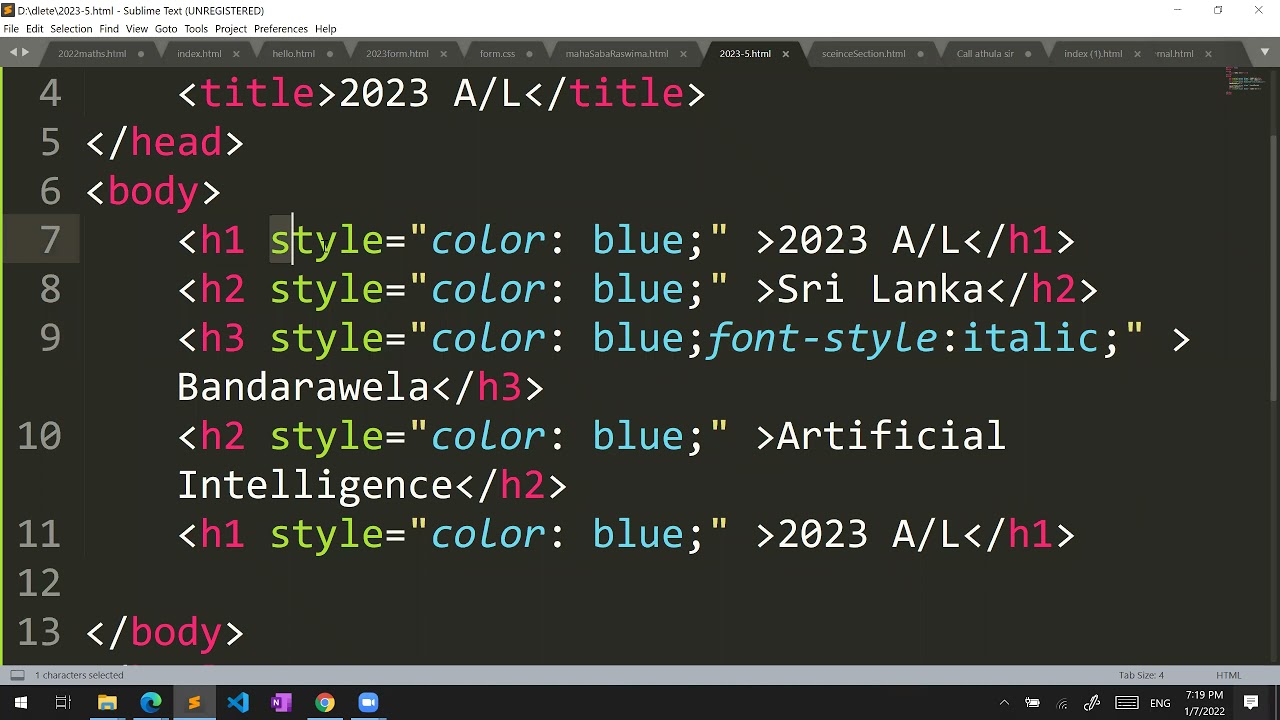Click the word Intelligence in the code
This screenshot has height=720, width=1280.
point(315,486)
